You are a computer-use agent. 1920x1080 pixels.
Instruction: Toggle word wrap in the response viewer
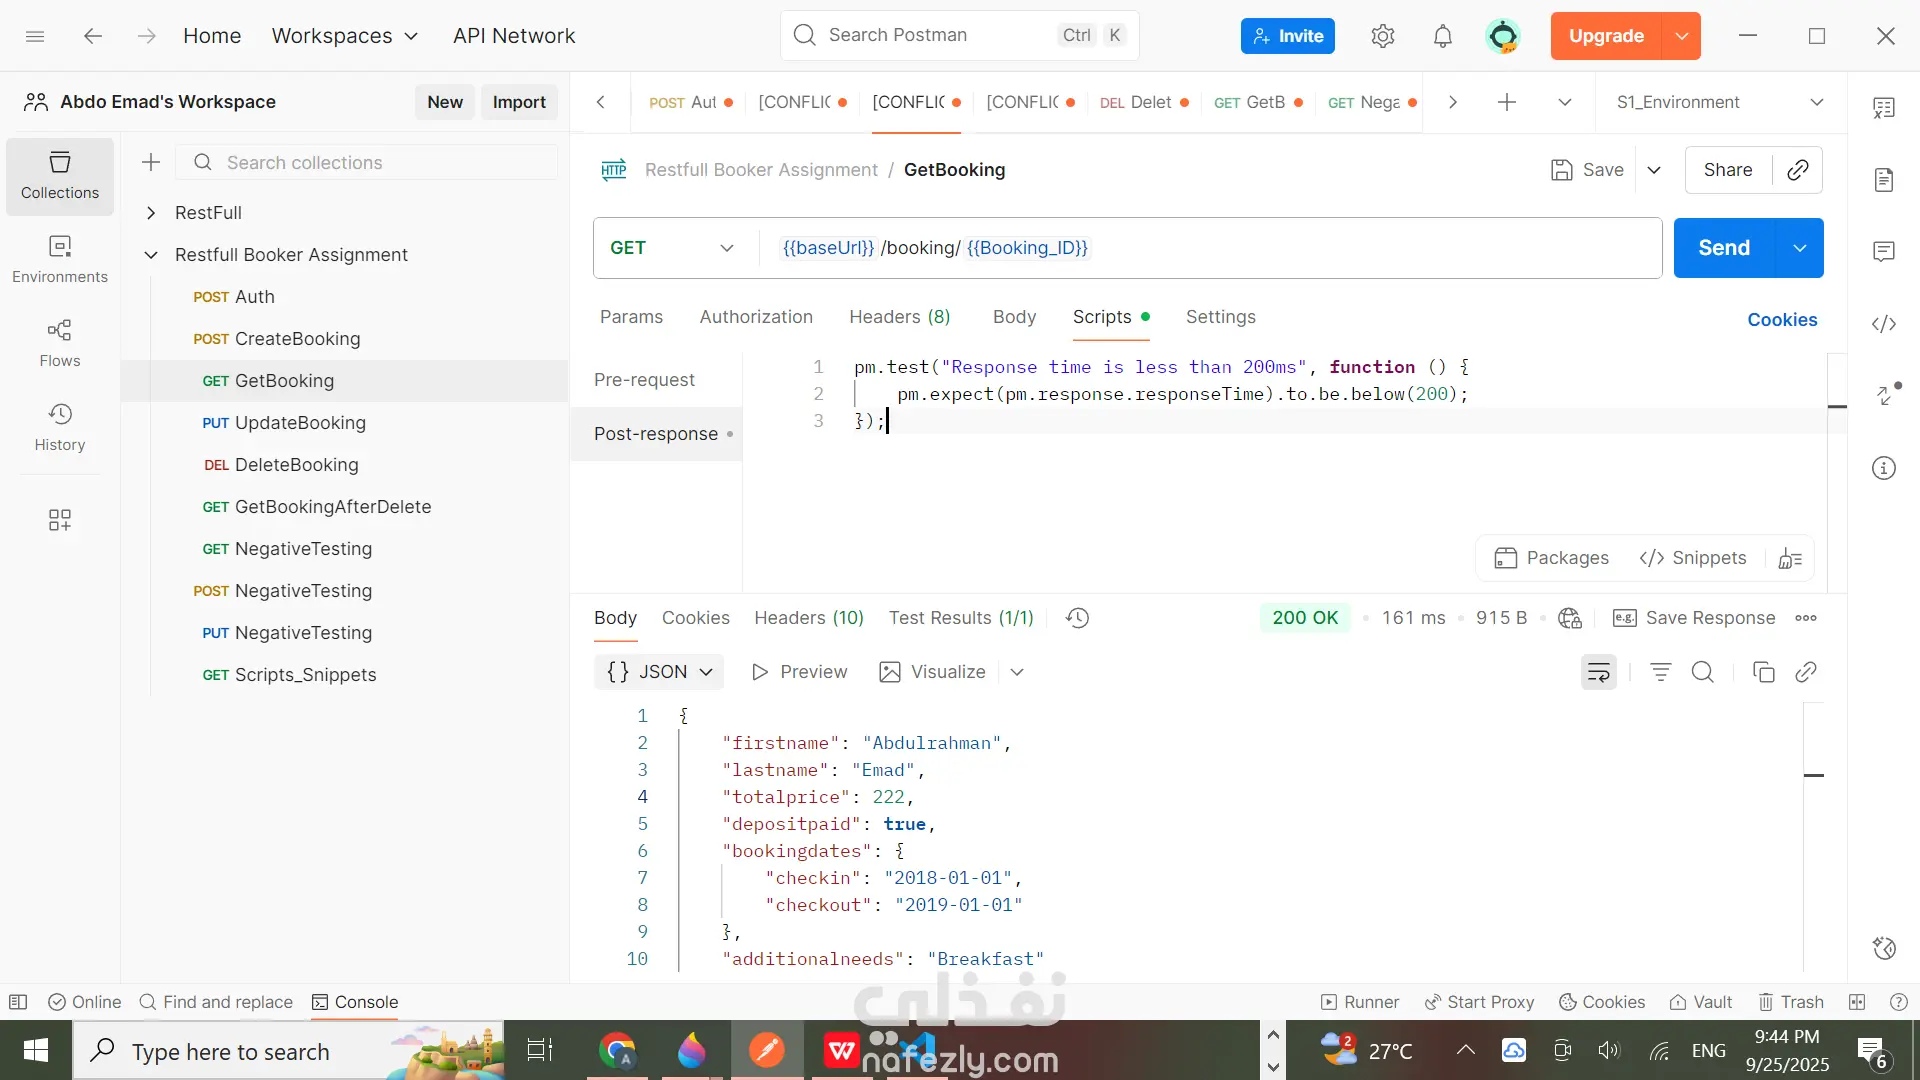point(1598,672)
